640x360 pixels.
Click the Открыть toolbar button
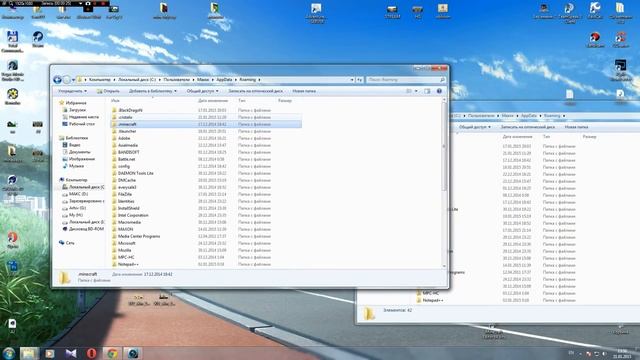point(108,91)
